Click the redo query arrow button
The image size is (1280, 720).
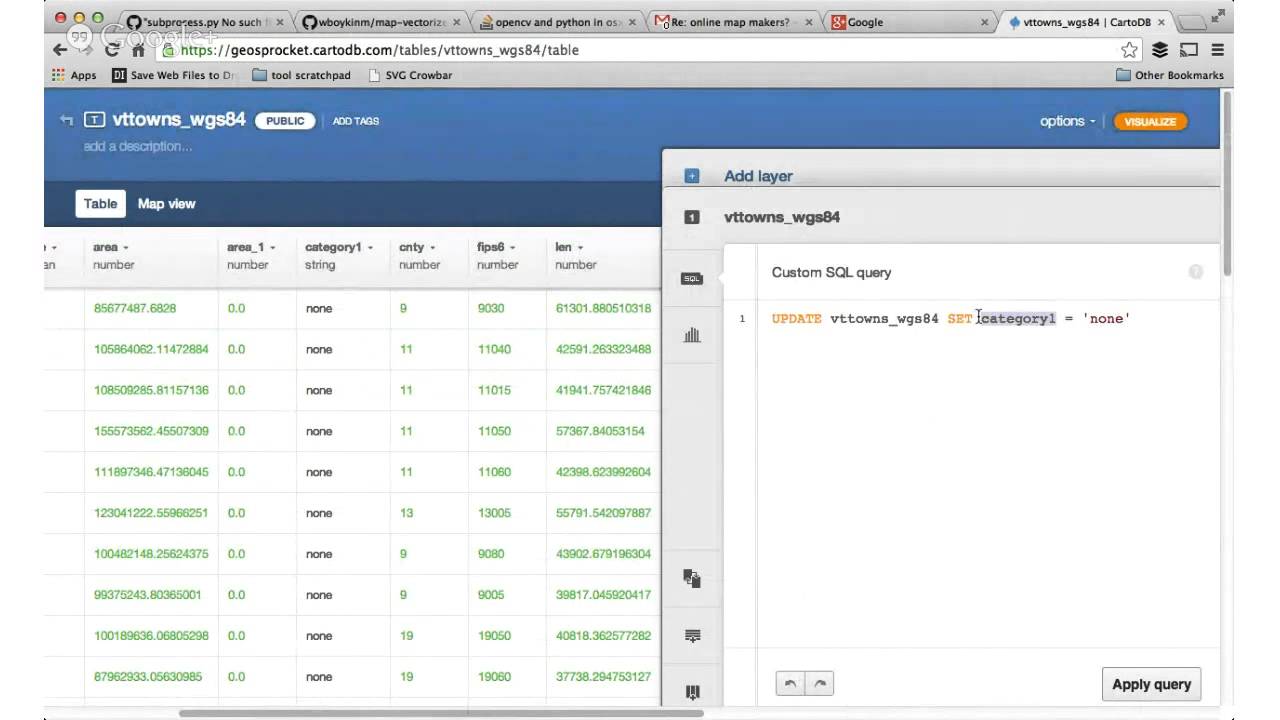(x=820, y=684)
